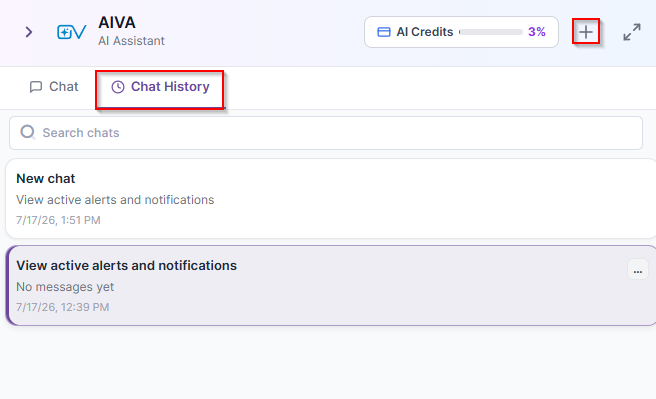
Task: Click the clock icon on Chat History tab
Action: coord(118,87)
